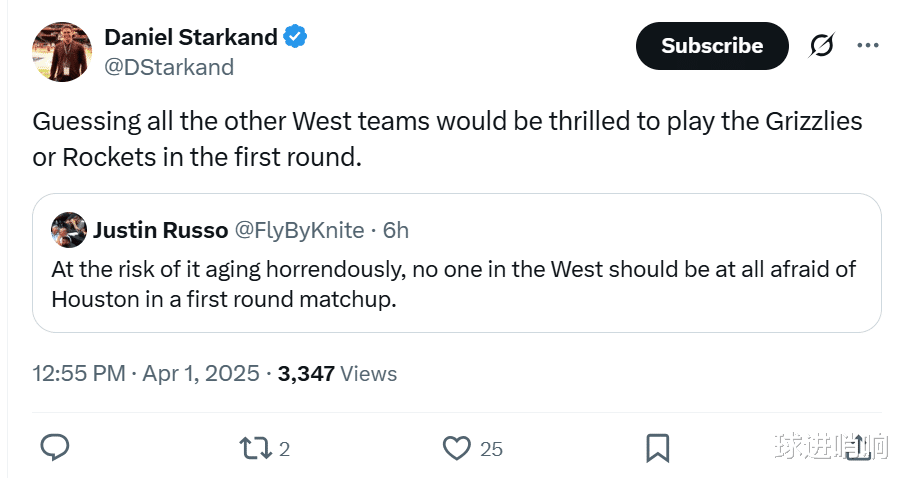Click the 12:55 PM Apr 1, 2025 timestamp
The width and height of the screenshot is (904, 478).
(146, 374)
